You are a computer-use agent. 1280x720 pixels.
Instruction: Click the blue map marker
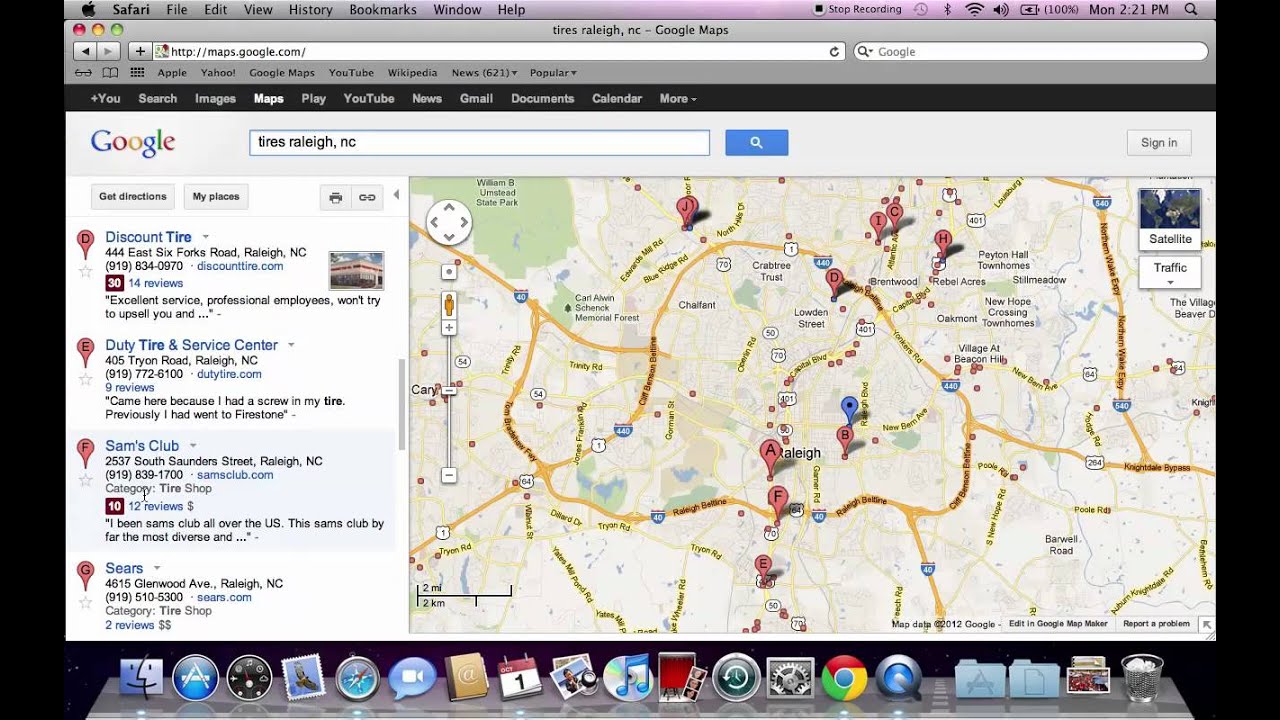849,409
